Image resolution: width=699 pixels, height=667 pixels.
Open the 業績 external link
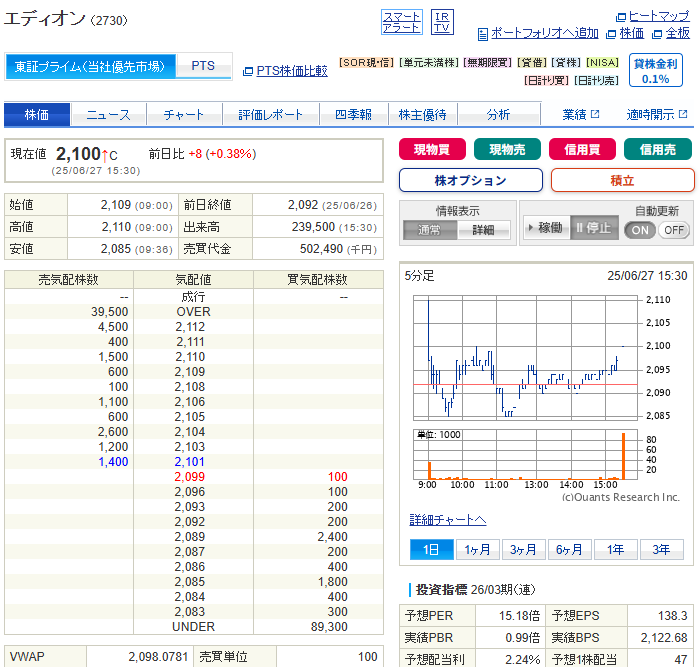pos(580,115)
